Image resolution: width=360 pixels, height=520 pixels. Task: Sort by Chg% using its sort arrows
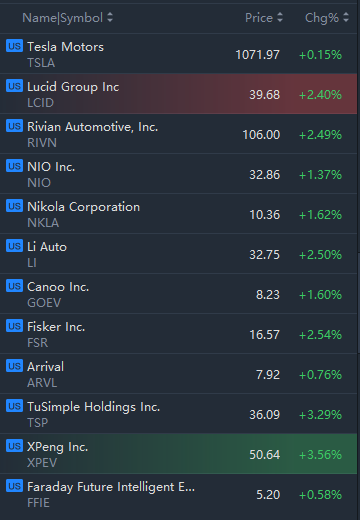[346, 18]
